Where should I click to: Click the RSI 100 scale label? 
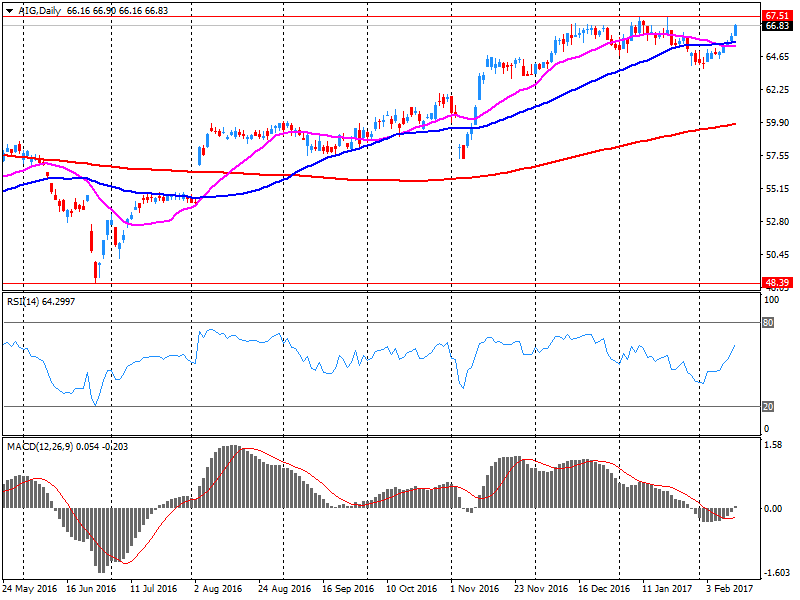pos(771,300)
